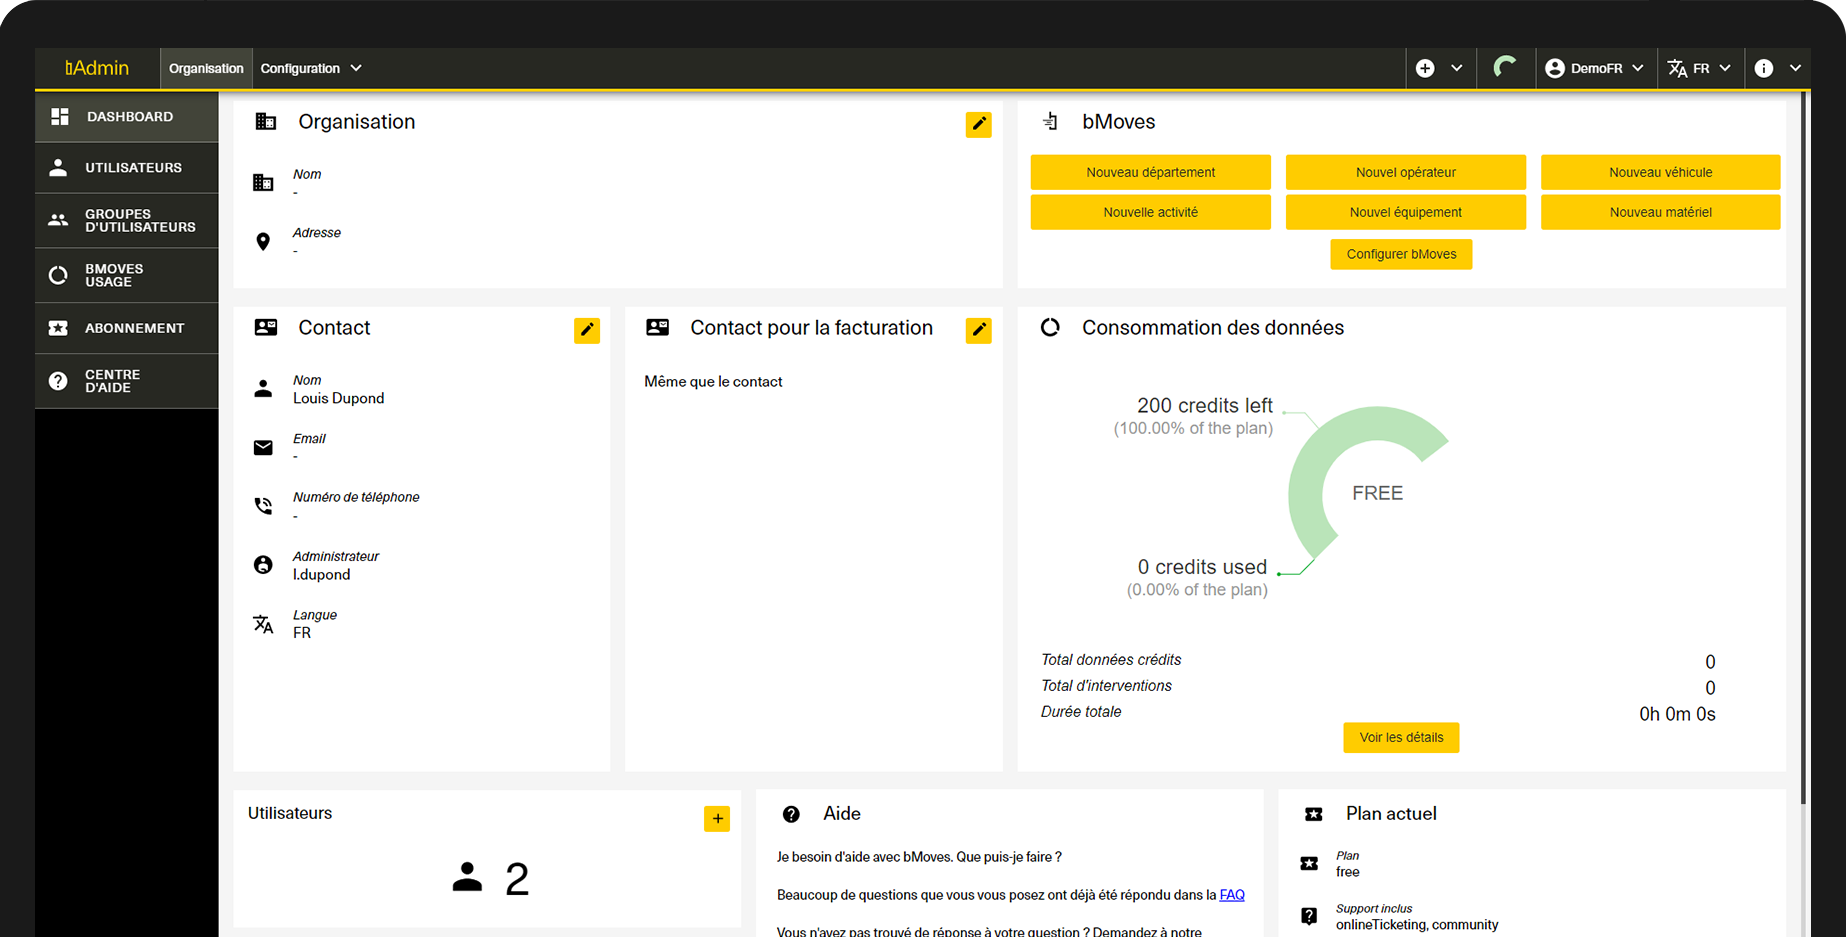The width and height of the screenshot is (1846, 937).
Task: Click the bMoves Usage circular icon
Action: pyautogui.click(x=58, y=275)
